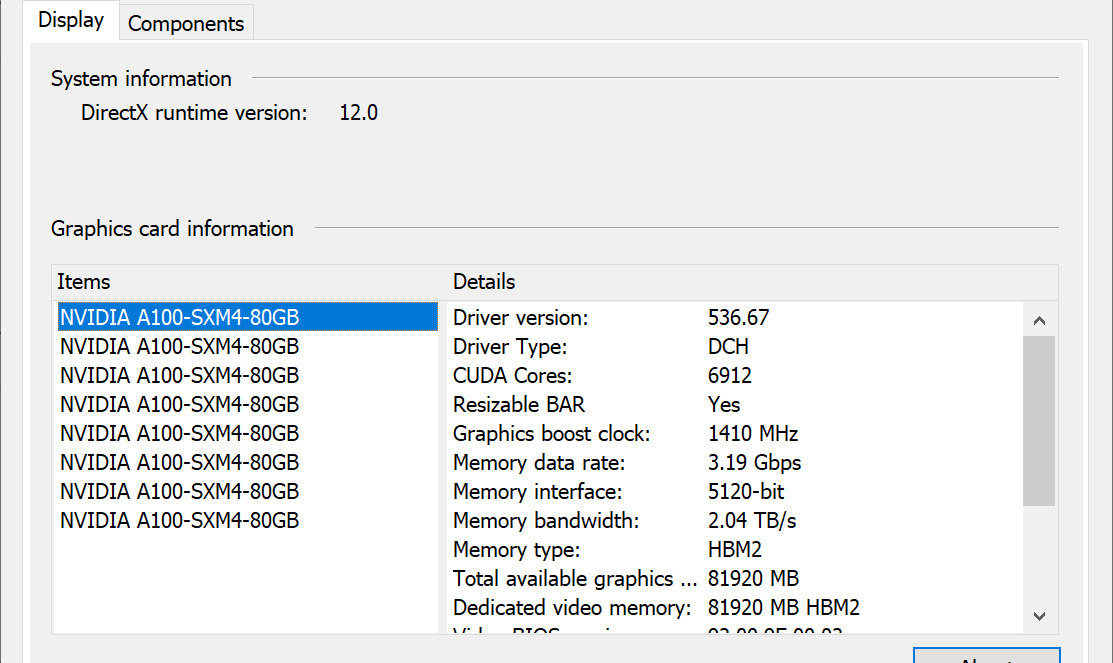Select the 'Memory data rate:' label

(539, 463)
